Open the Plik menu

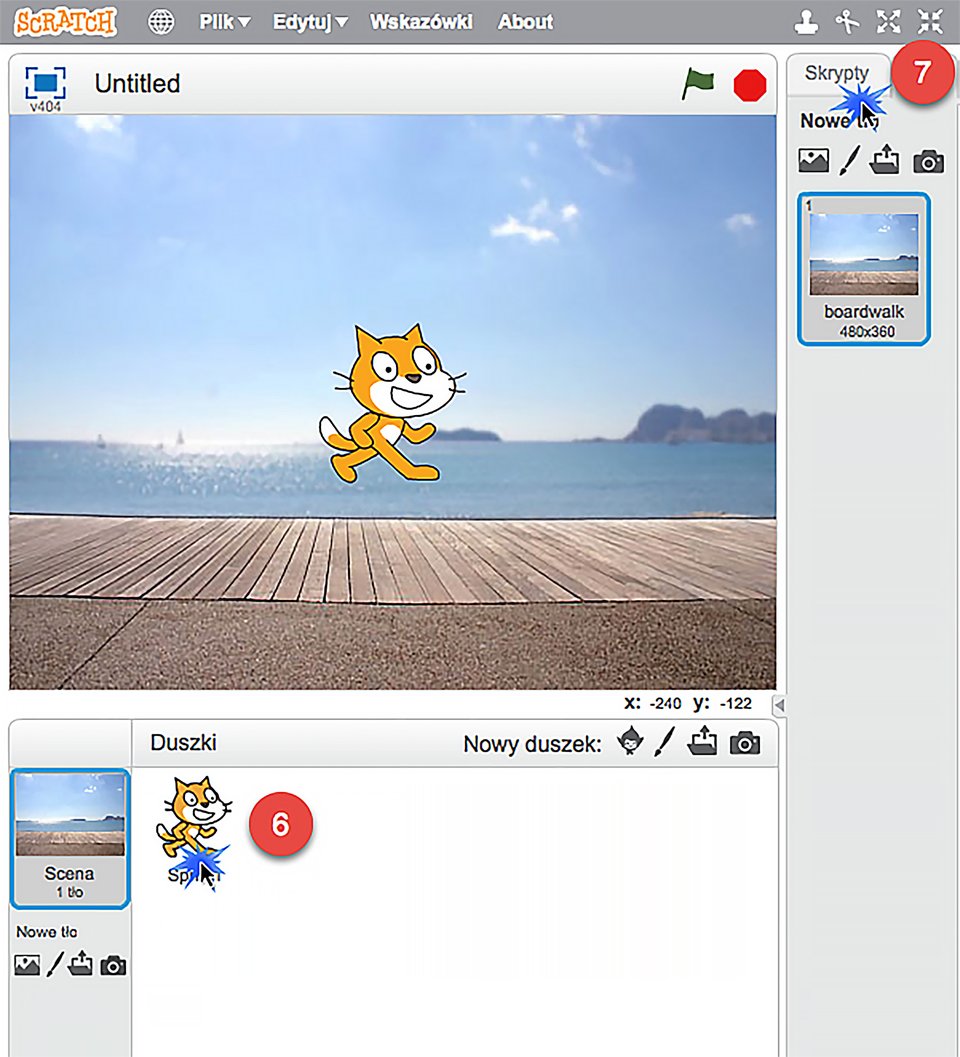point(224,22)
